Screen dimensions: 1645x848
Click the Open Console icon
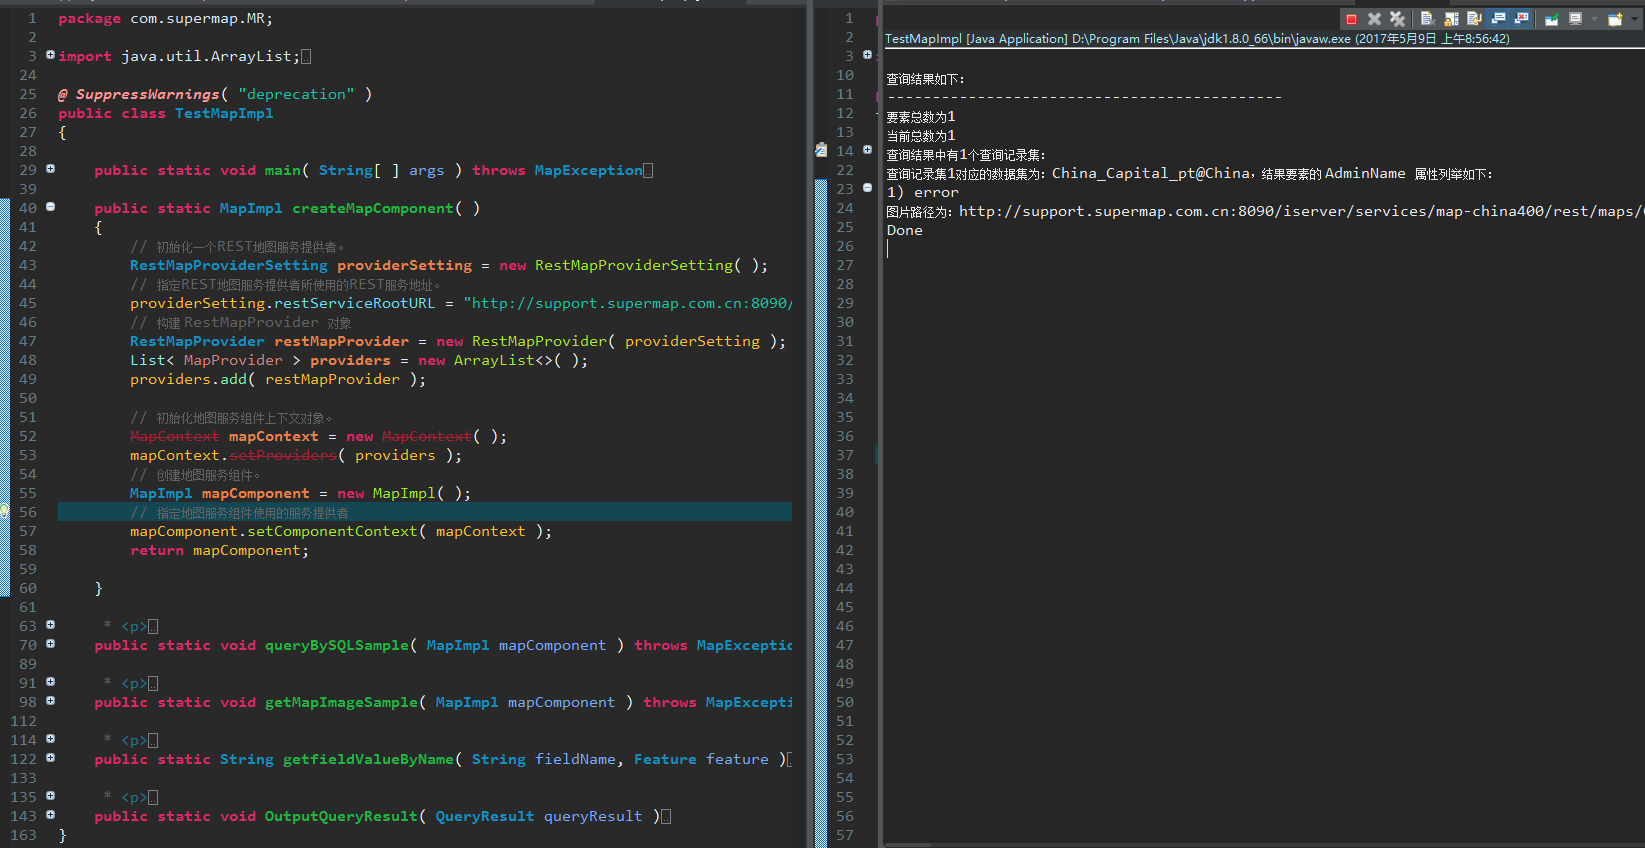point(1614,19)
